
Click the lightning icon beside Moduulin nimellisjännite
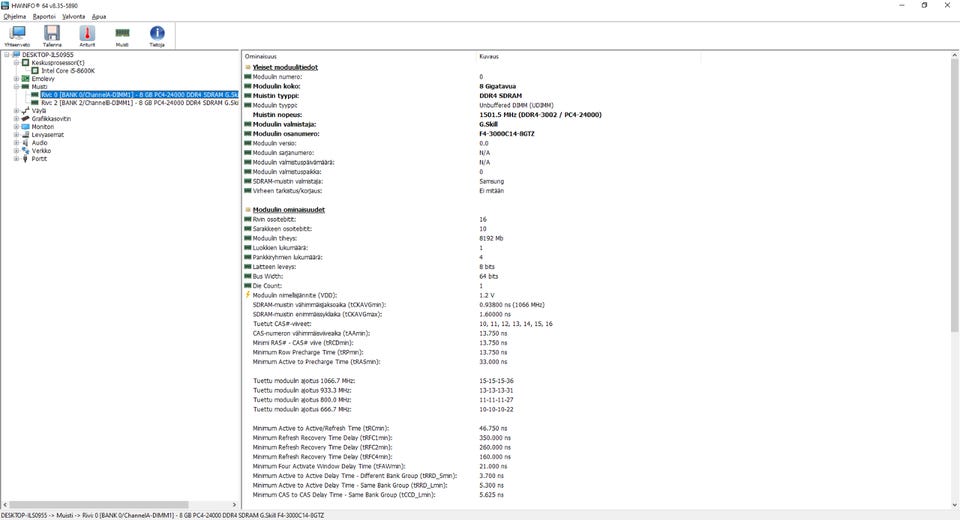[248, 295]
